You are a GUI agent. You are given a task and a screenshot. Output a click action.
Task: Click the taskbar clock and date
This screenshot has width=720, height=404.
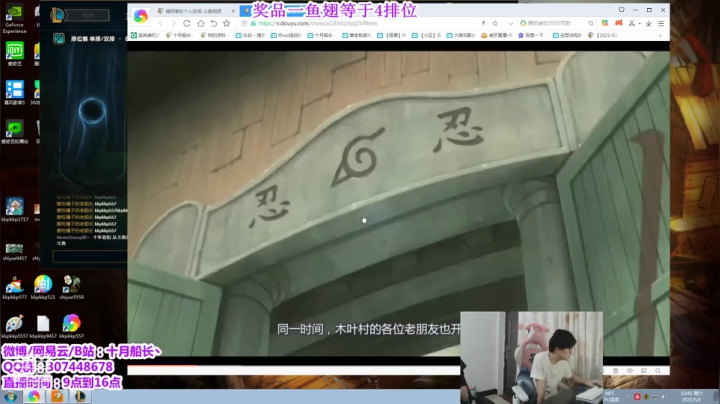[x=692, y=397]
